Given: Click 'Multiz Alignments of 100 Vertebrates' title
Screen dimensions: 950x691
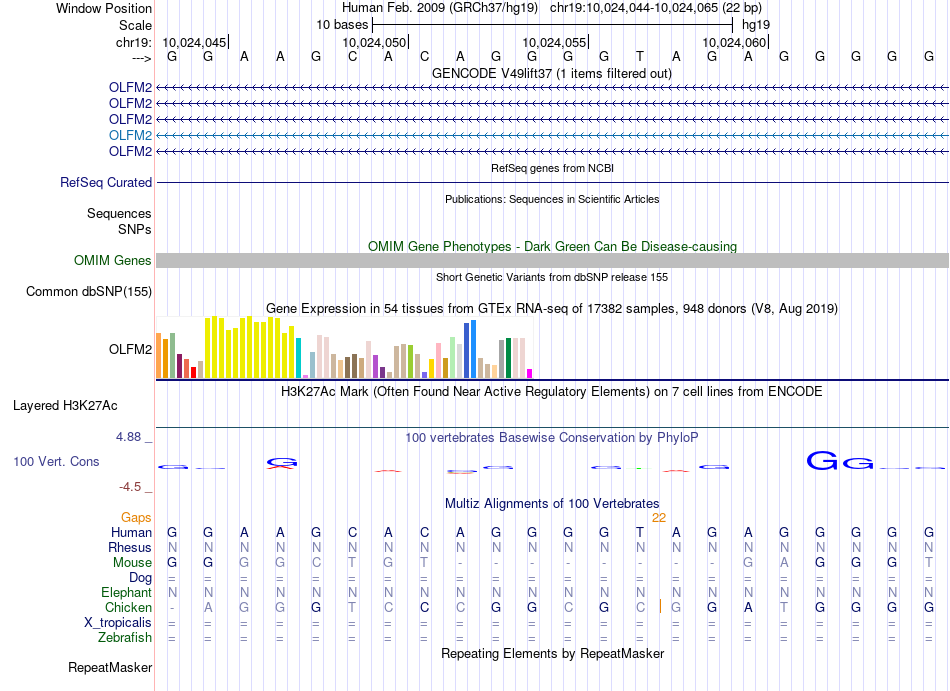Looking at the screenshot, I should pyautogui.click(x=552, y=504).
